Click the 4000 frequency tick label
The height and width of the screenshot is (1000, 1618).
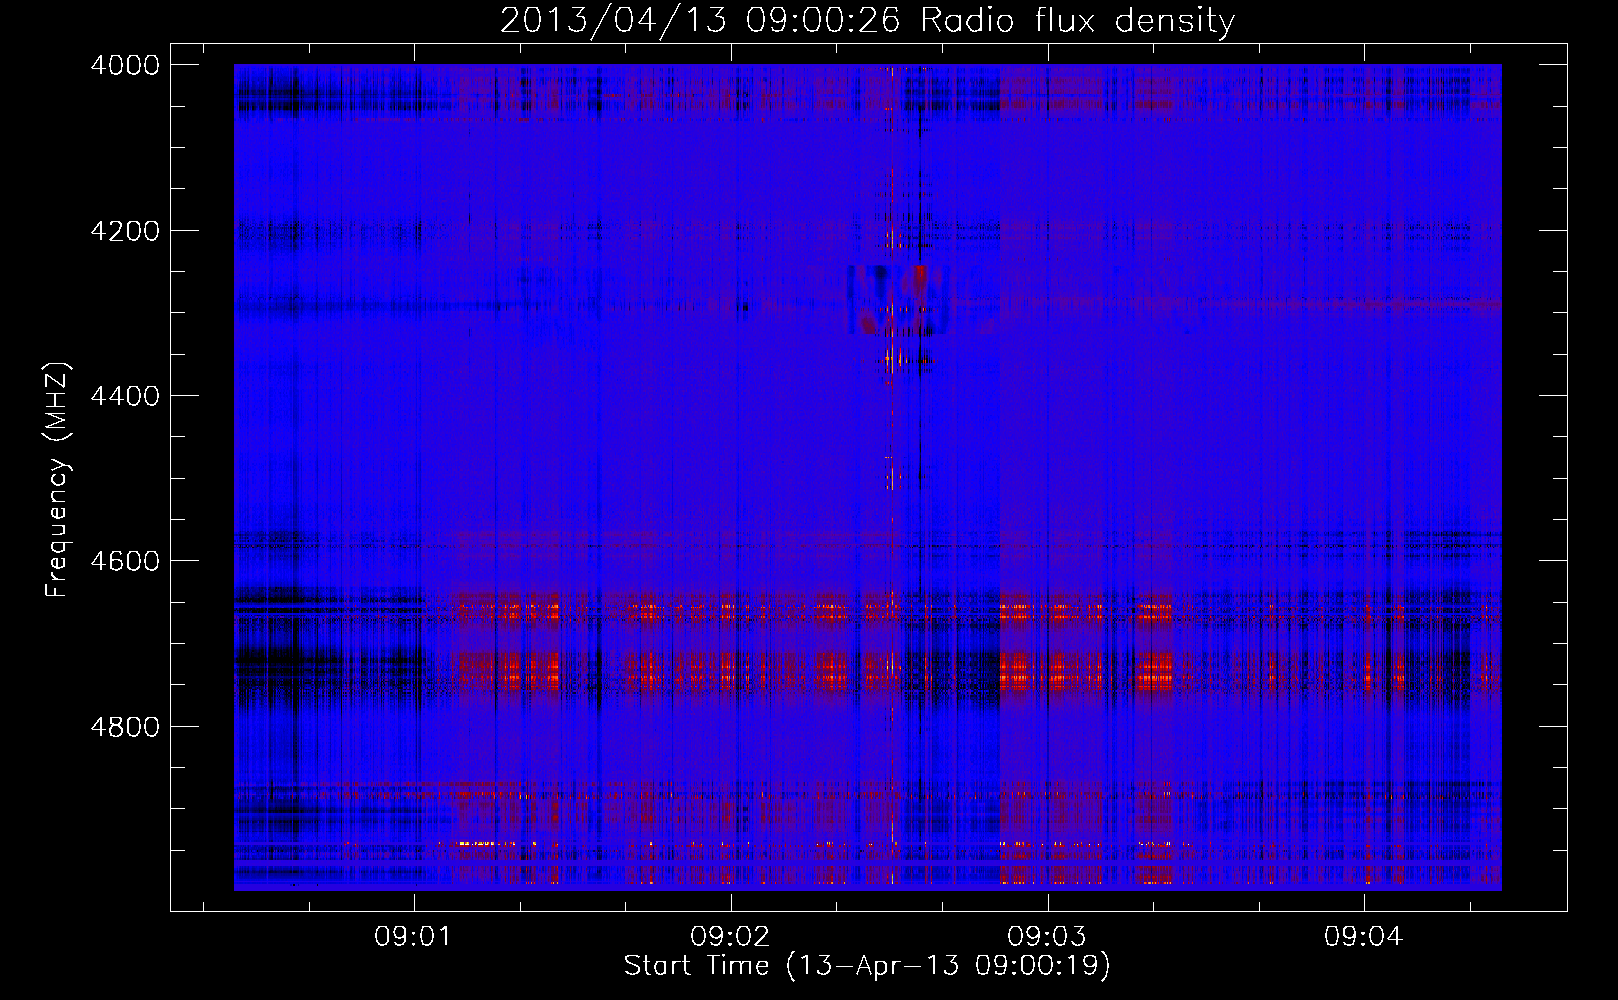tap(125, 65)
